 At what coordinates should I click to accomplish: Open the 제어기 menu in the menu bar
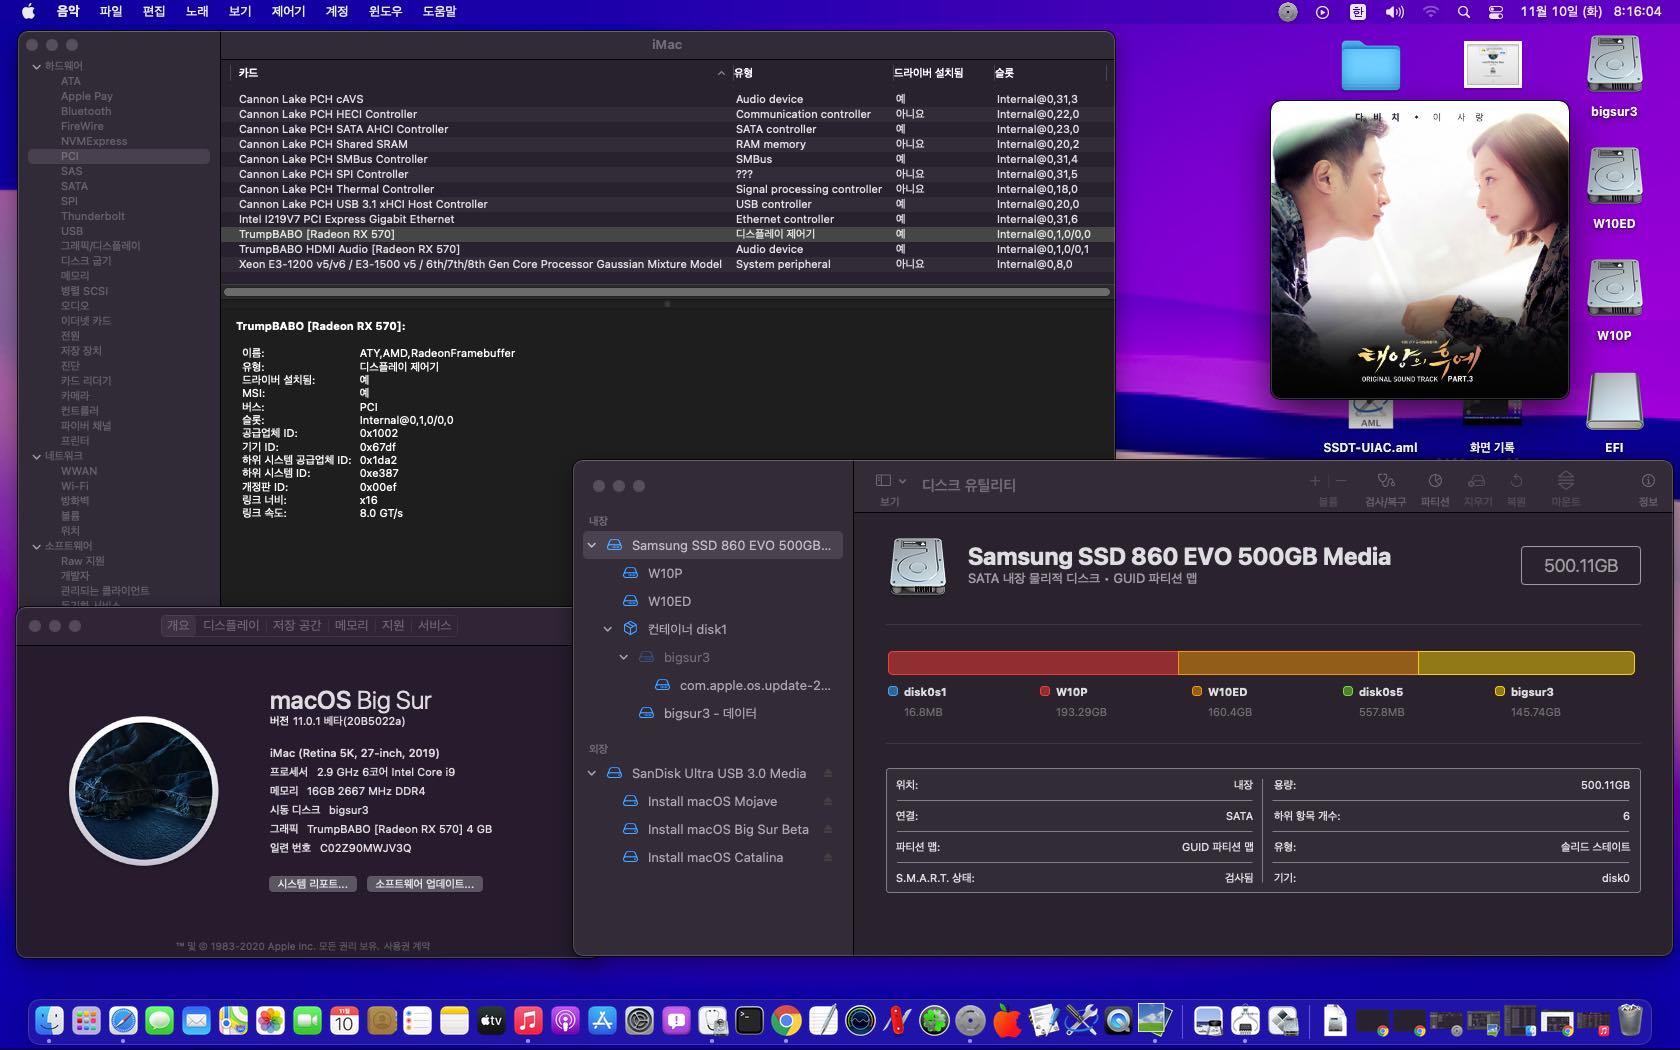[288, 12]
